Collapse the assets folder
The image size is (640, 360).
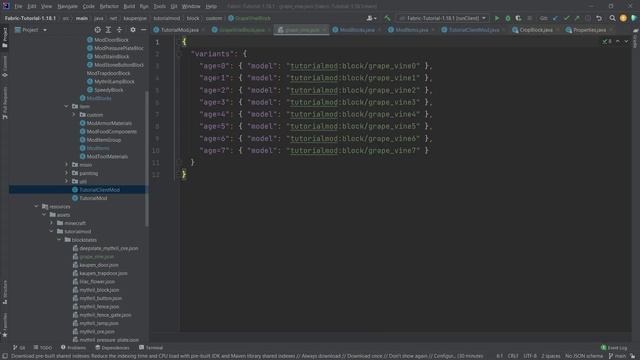tap(44, 215)
